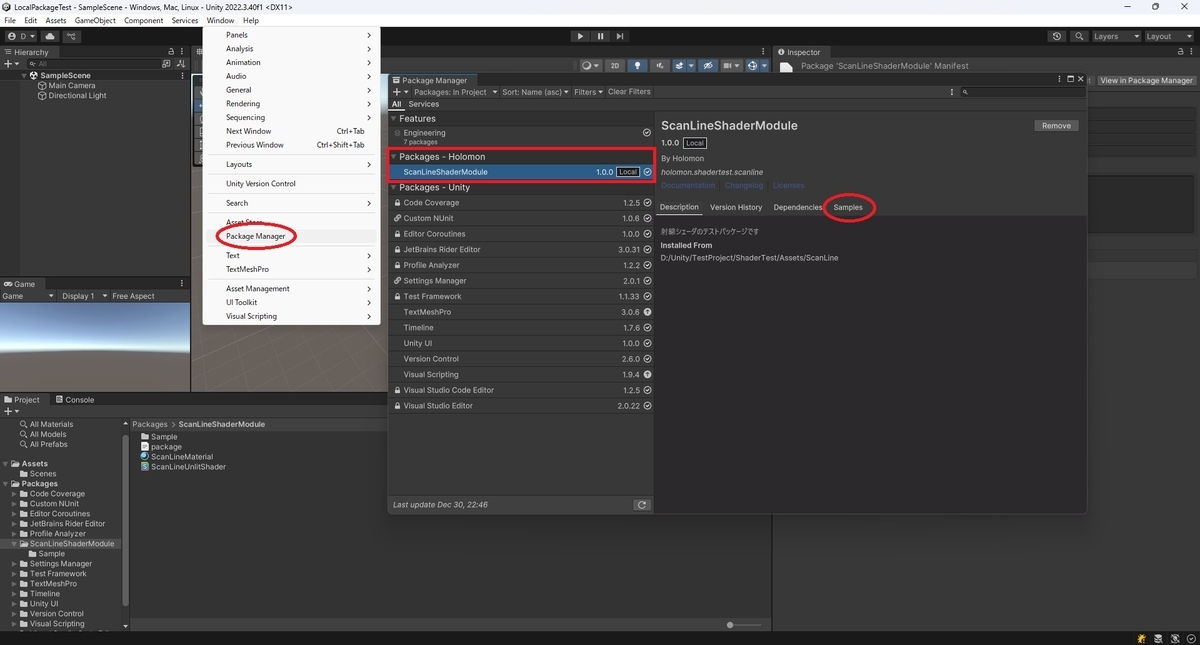
Task: Toggle scene lighting in the Scene view toolbar
Action: pyautogui.click(x=638, y=64)
